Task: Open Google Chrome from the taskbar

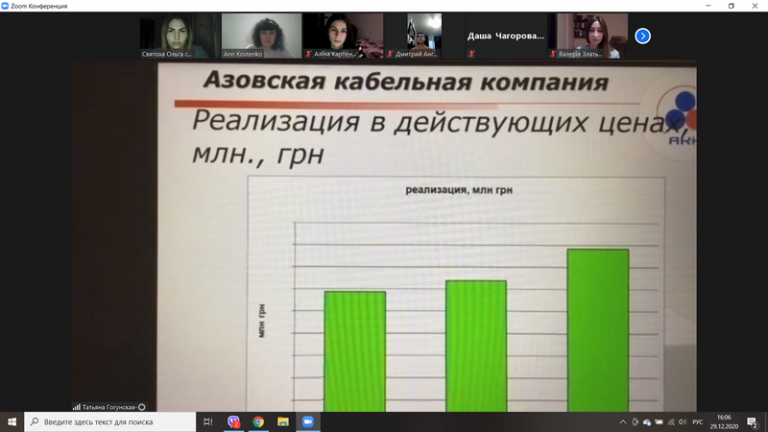Action: pyautogui.click(x=258, y=422)
